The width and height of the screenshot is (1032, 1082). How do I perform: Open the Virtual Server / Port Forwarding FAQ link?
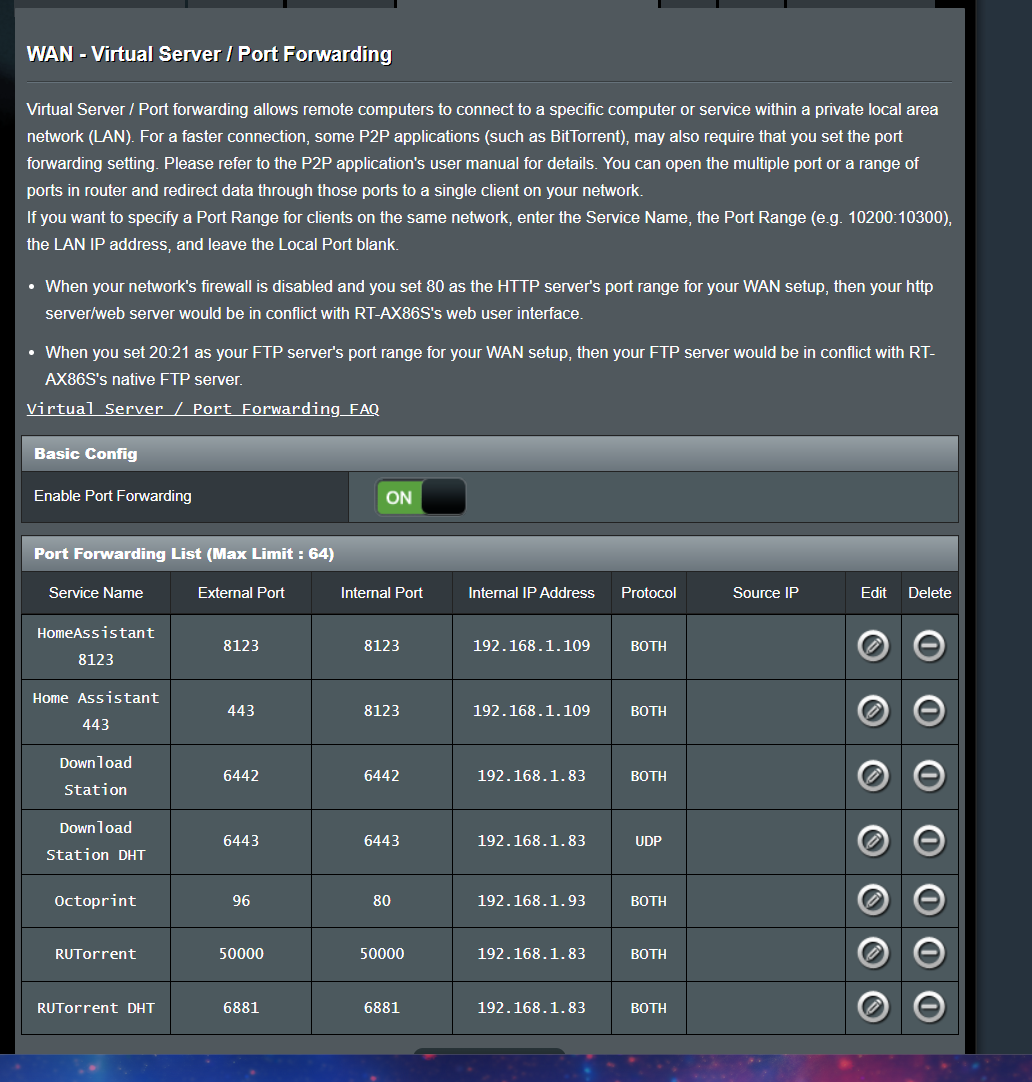point(202,409)
